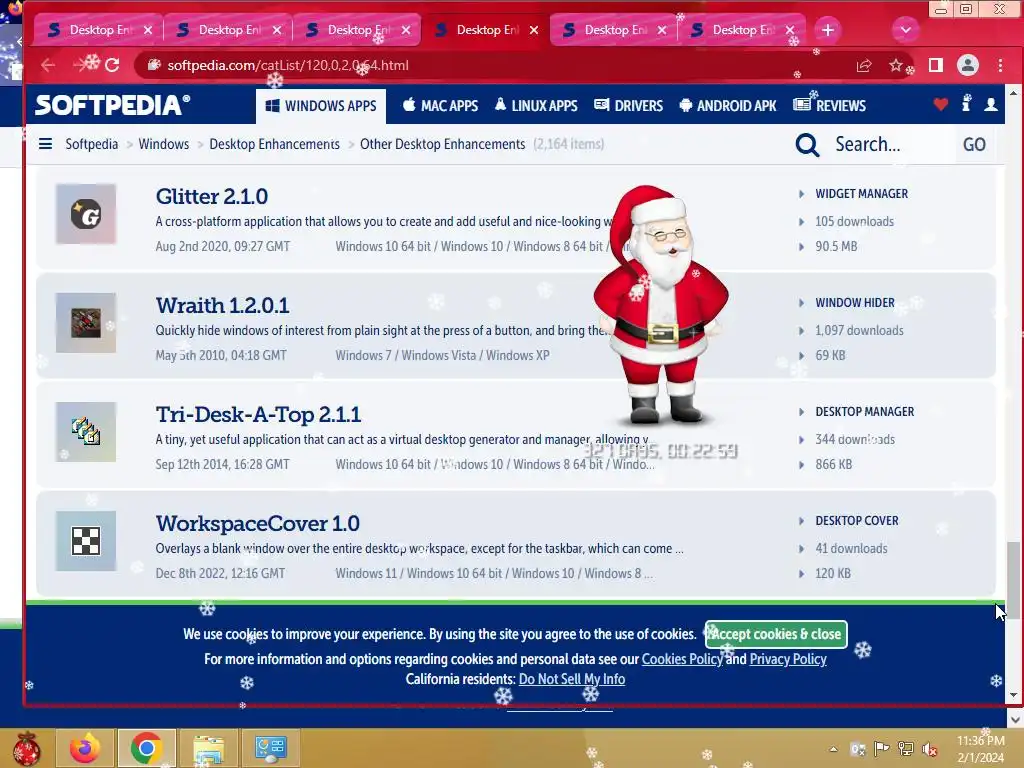Open the Privacy Policy link
The height and width of the screenshot is (768, 1024).
[788, 659]
